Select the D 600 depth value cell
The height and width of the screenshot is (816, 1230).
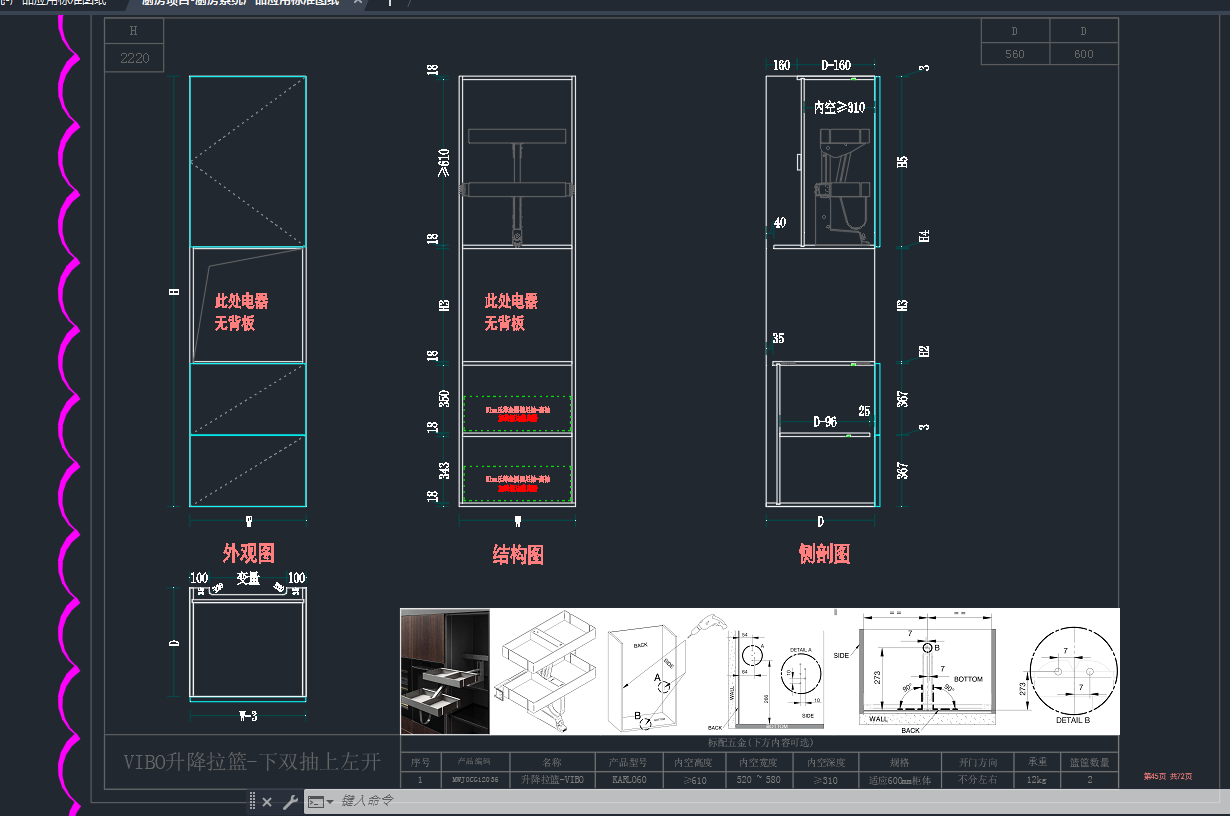1084,54
